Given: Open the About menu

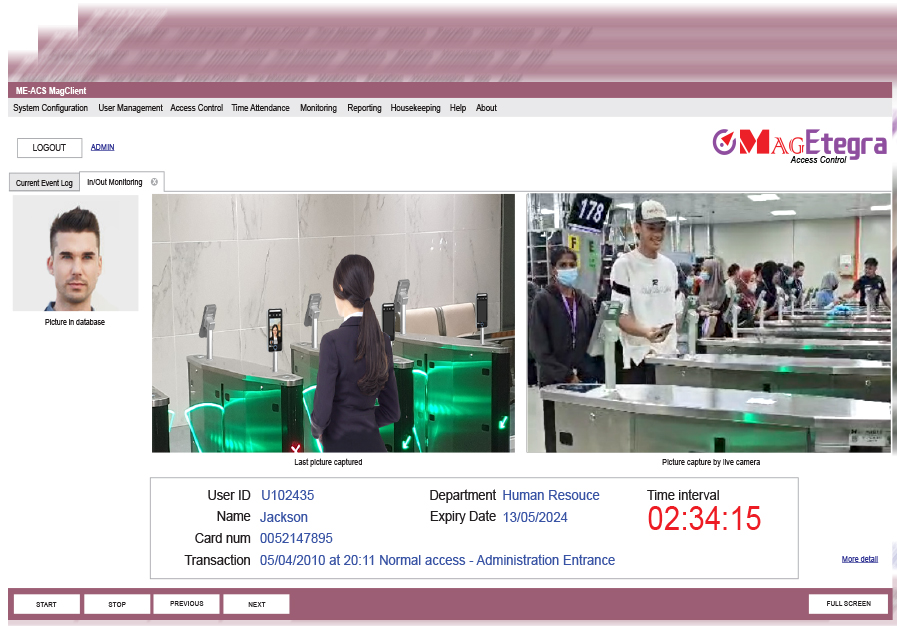Looking at the screenshot, I should click(486, 108).
